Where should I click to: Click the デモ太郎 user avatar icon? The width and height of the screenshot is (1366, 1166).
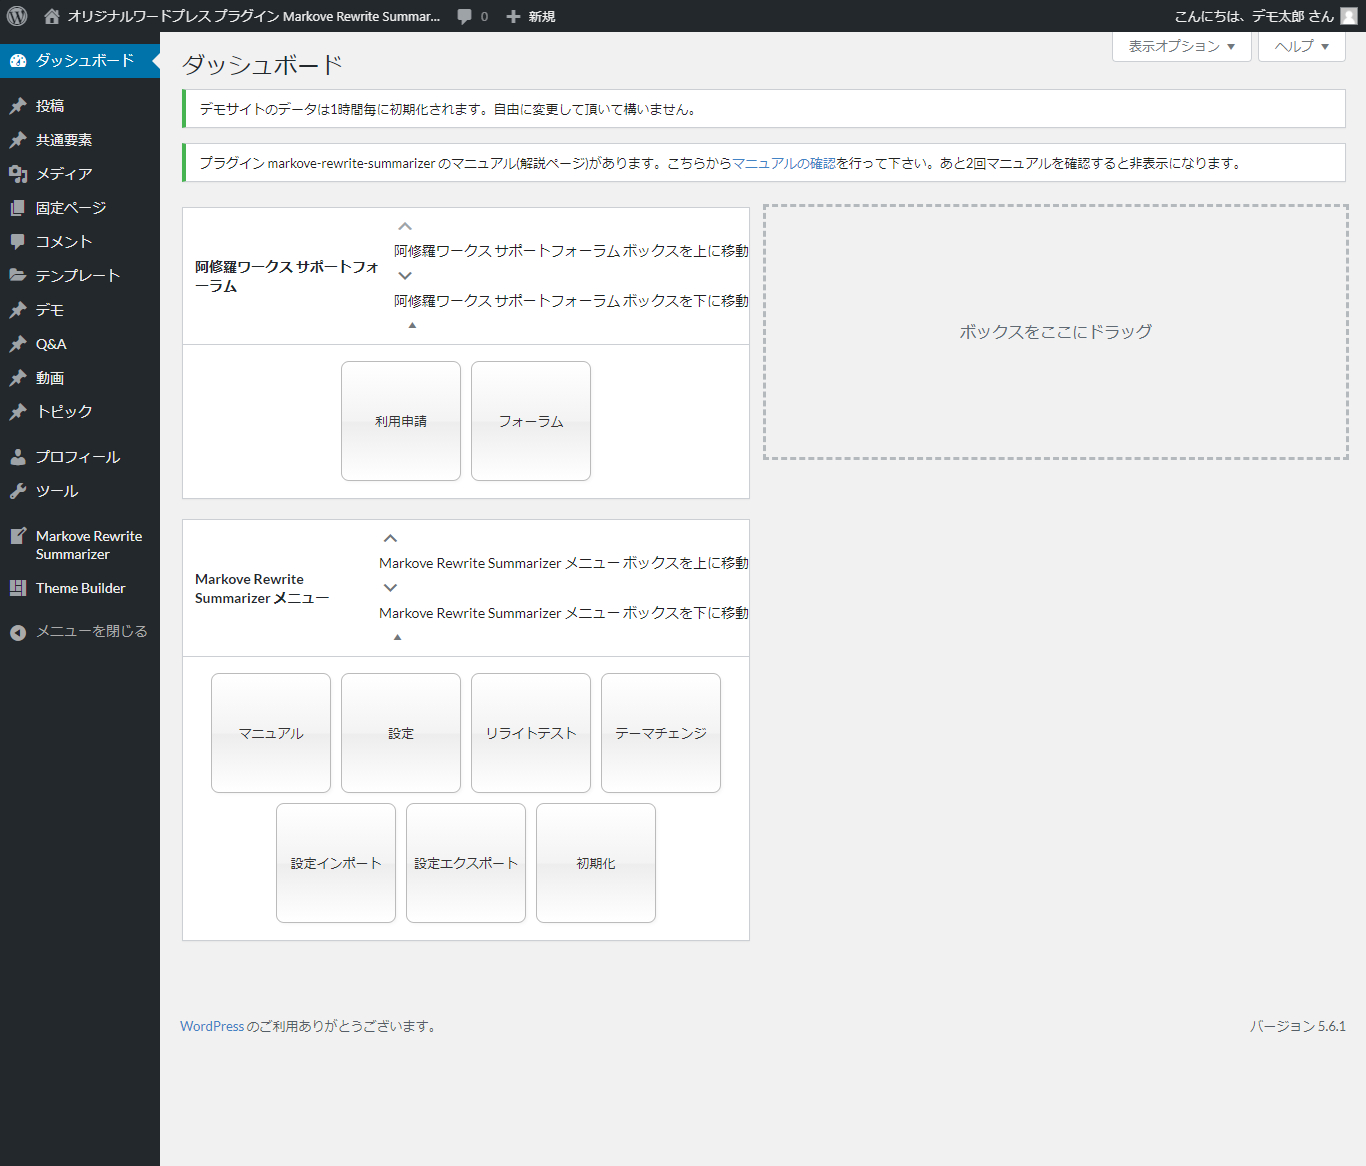(x=1349, y=16)
